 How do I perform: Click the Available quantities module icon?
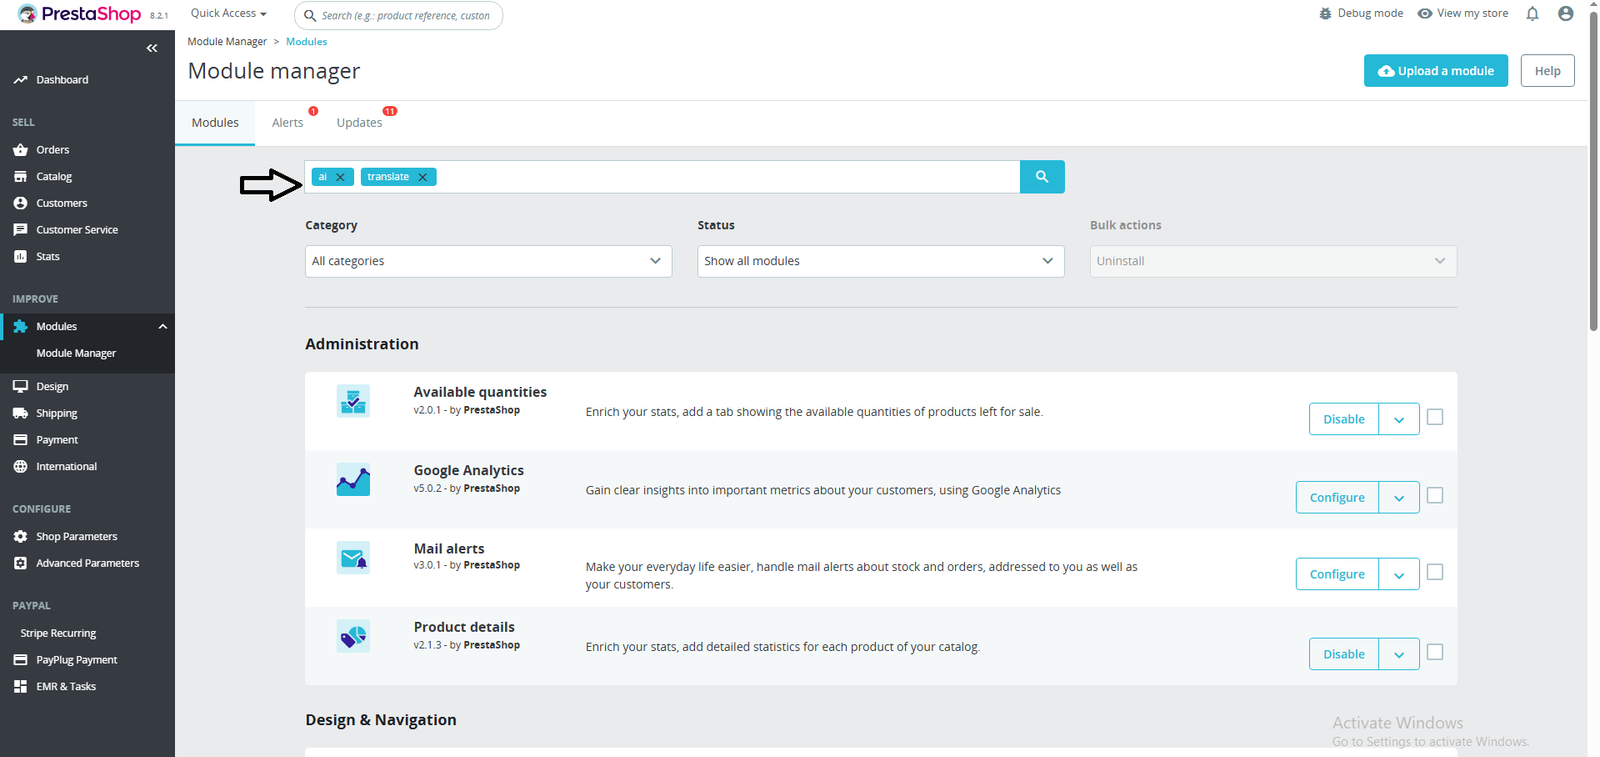(x=353, y=401)
